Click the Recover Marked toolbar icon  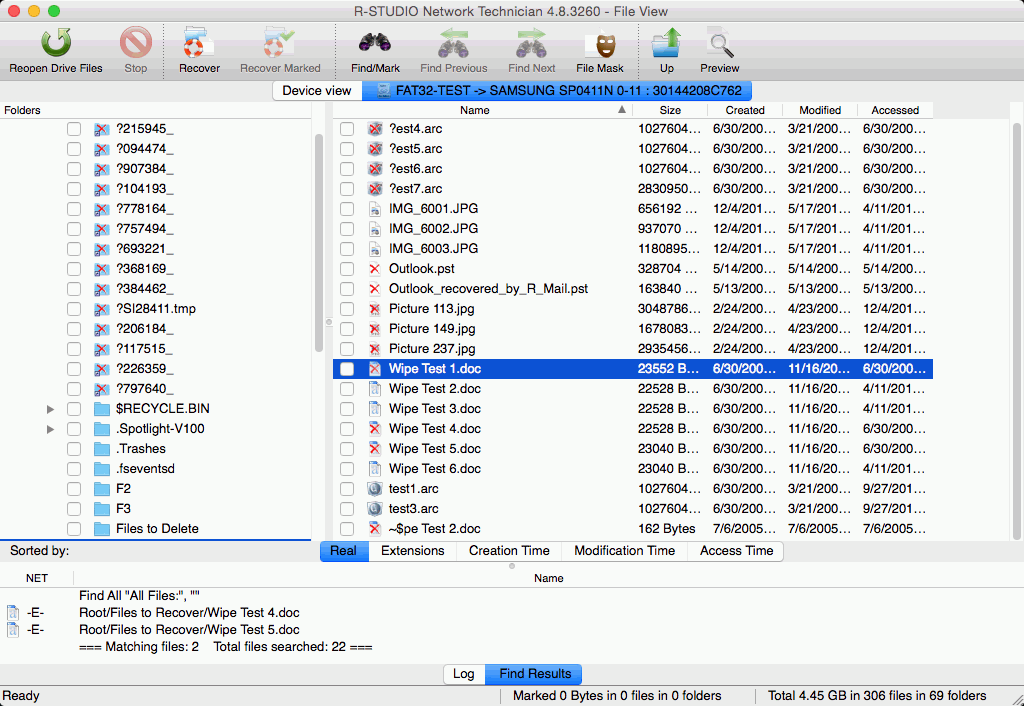tap(280, 43)
